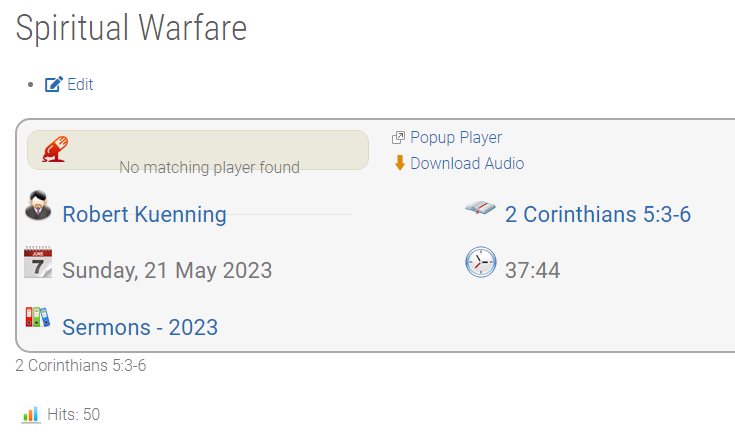The width and height of the screenshot is (735, 438).
Task: Click the Sunday, 21 May 2023 date text
Action: (167, 271)
